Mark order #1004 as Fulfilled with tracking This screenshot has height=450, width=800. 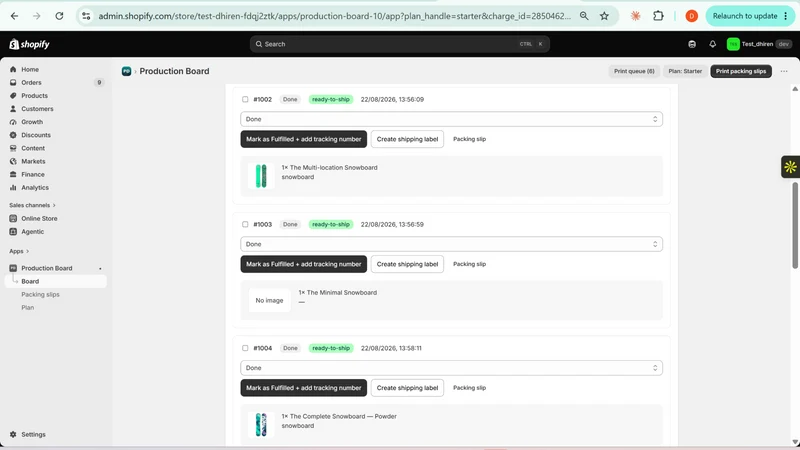304,388
